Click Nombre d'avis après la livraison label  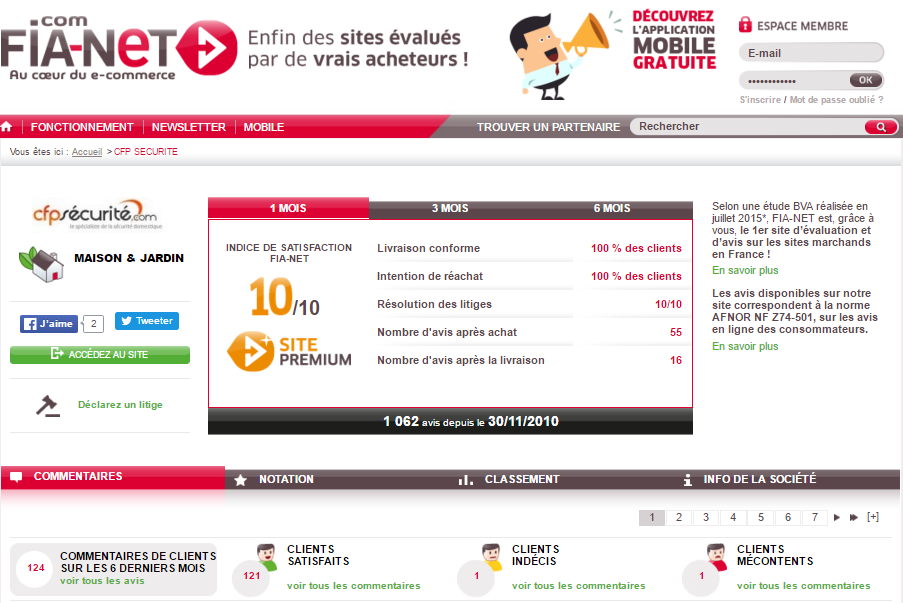point(461,361)
